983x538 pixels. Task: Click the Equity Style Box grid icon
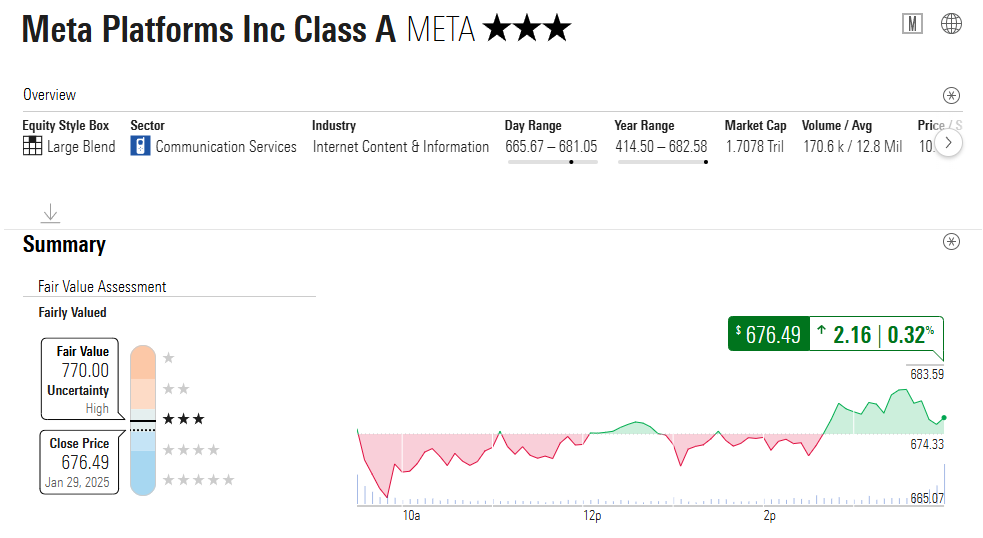(32, 146)
